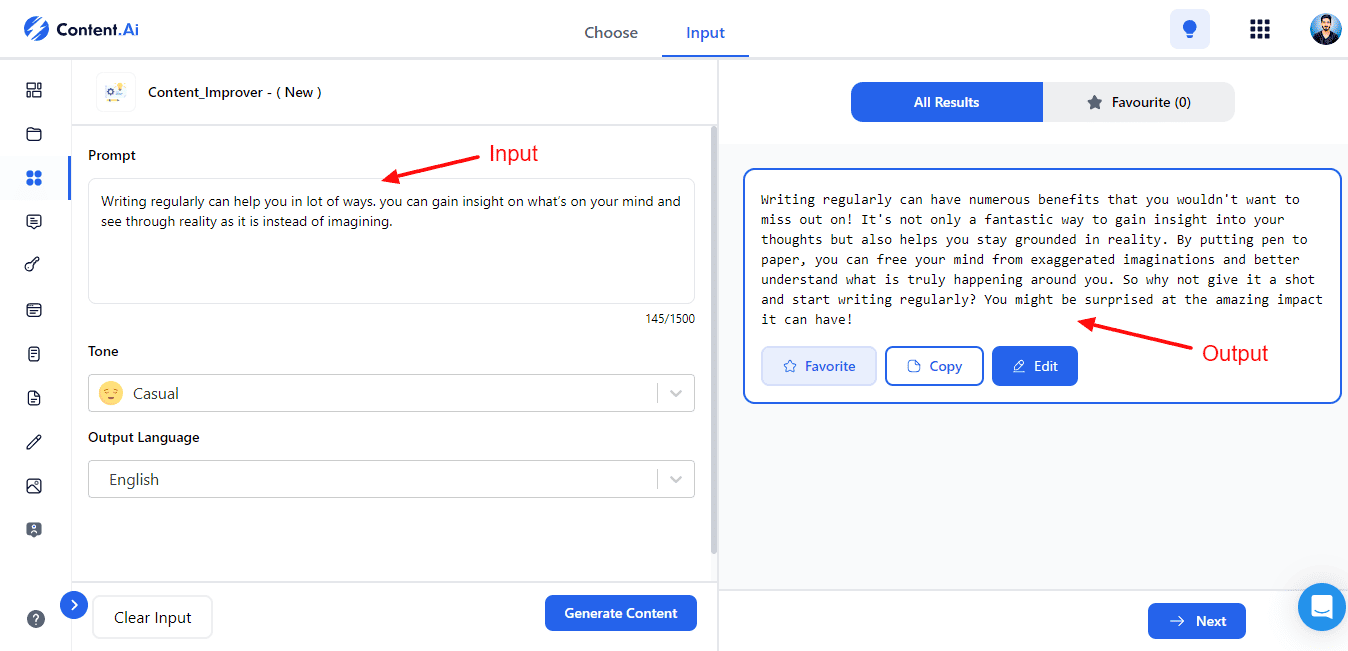The height and width of the screenshot is (651, 1348).
Task: Click the left panel vertical scrollbar
Action: point(713,340)
